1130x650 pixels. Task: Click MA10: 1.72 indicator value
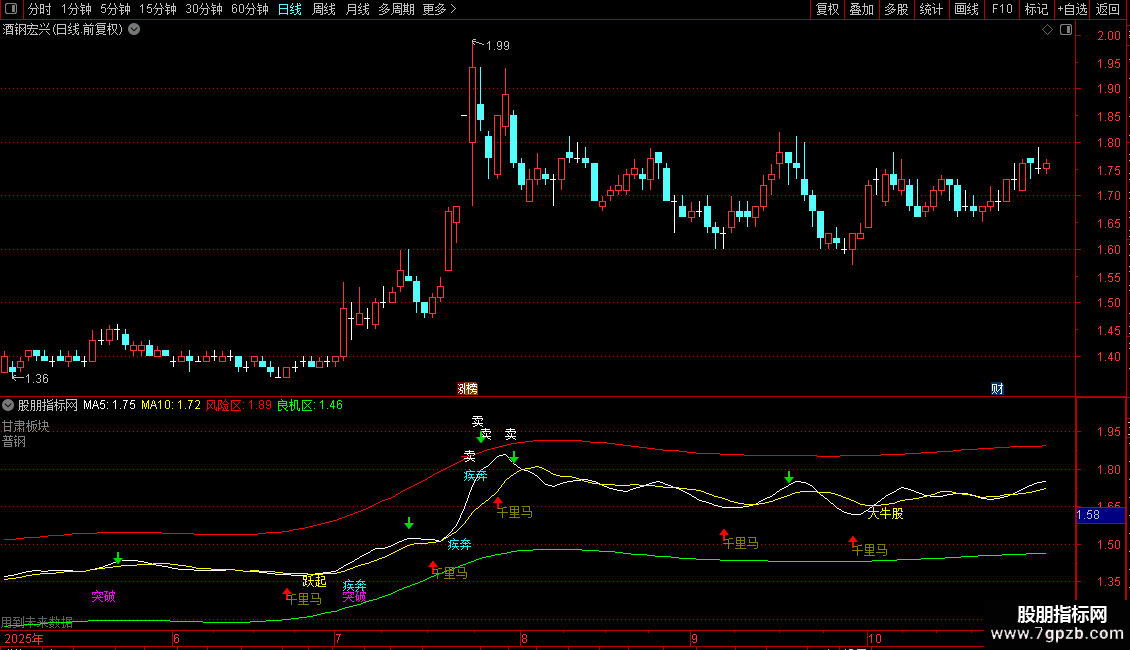point(171,405)
